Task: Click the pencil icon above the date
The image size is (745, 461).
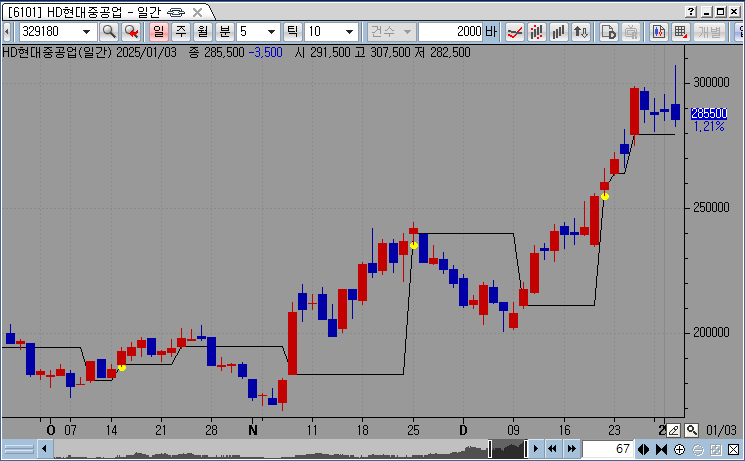Action: (x=674, y=430)
